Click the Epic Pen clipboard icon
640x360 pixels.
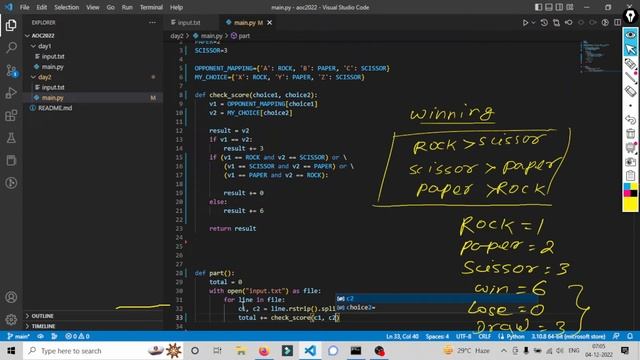[631, 176]
